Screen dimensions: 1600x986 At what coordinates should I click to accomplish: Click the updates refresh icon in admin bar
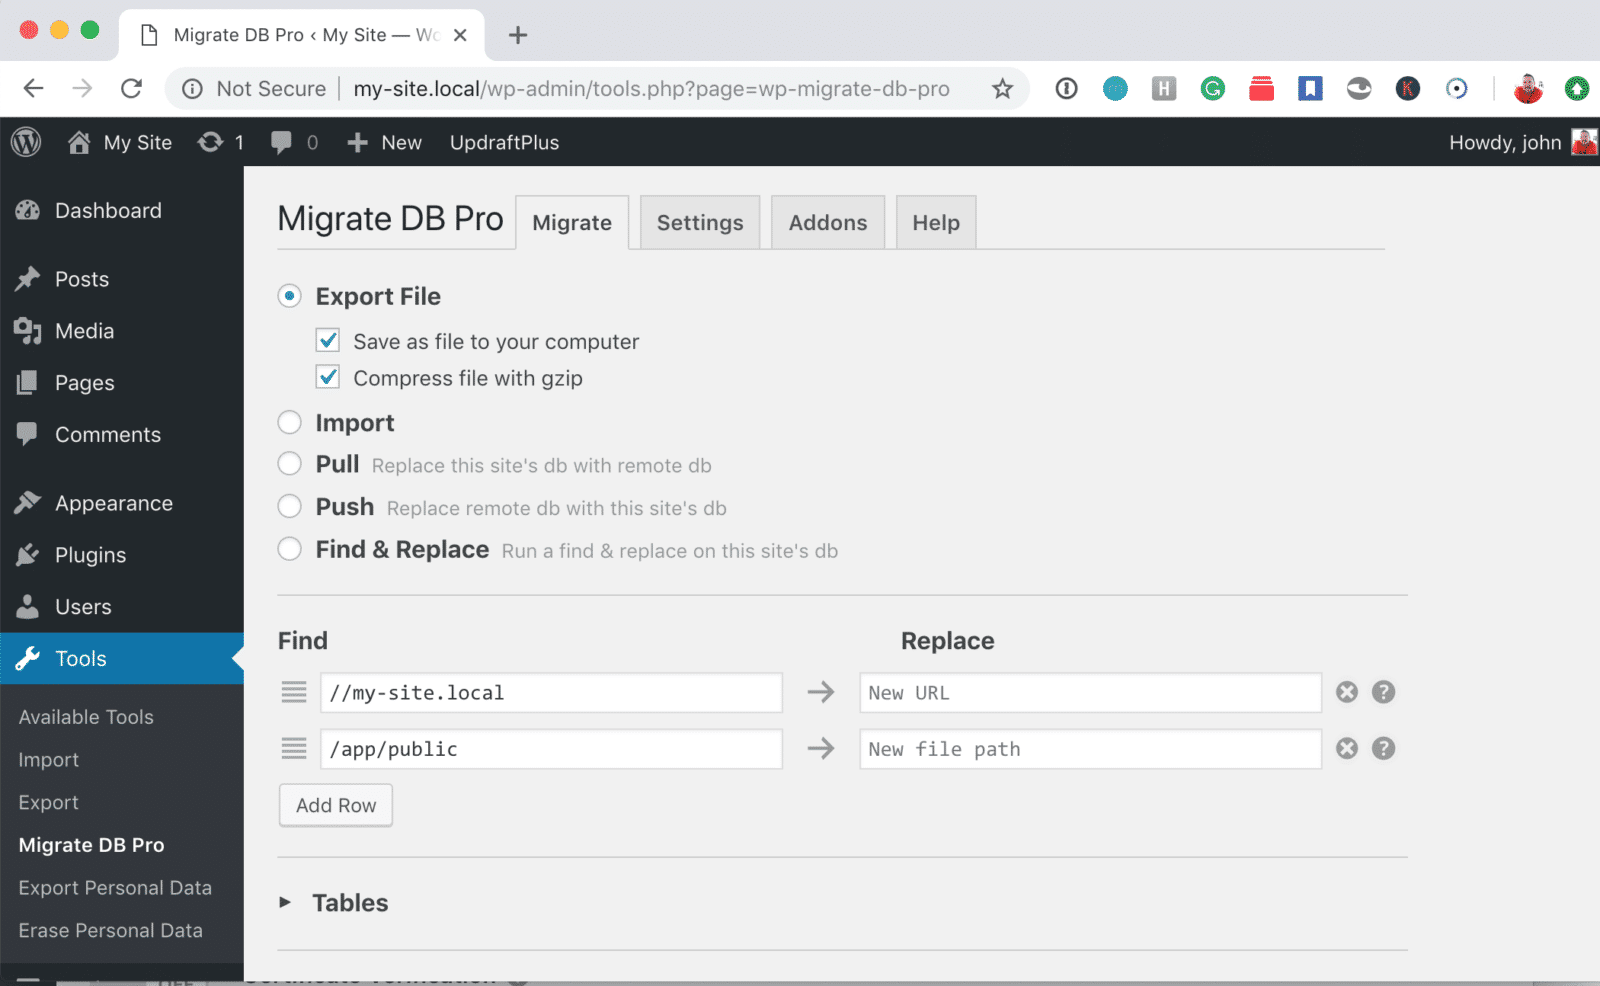(210, 142)
